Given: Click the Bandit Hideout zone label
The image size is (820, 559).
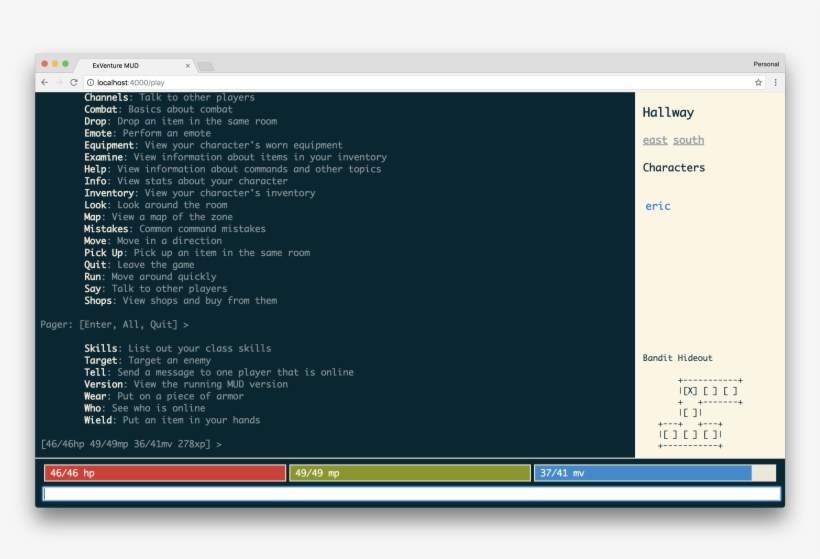Looking at the screenshot, I should click(677, 358).
